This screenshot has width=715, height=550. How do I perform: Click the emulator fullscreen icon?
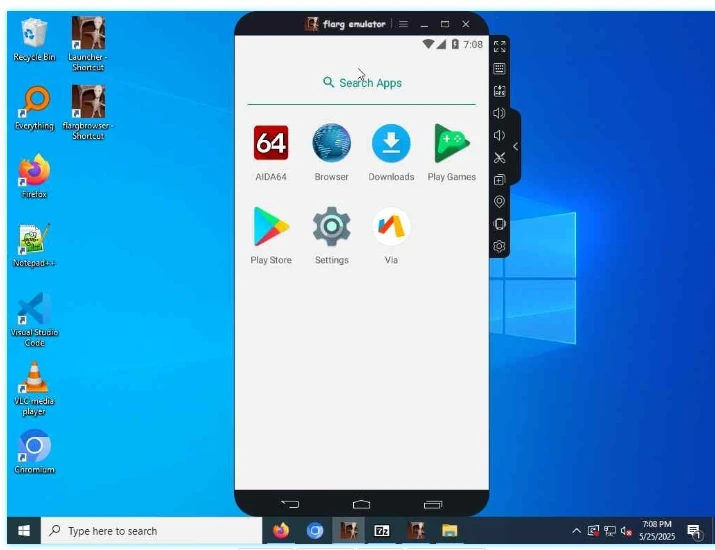[x=499, y=47]
